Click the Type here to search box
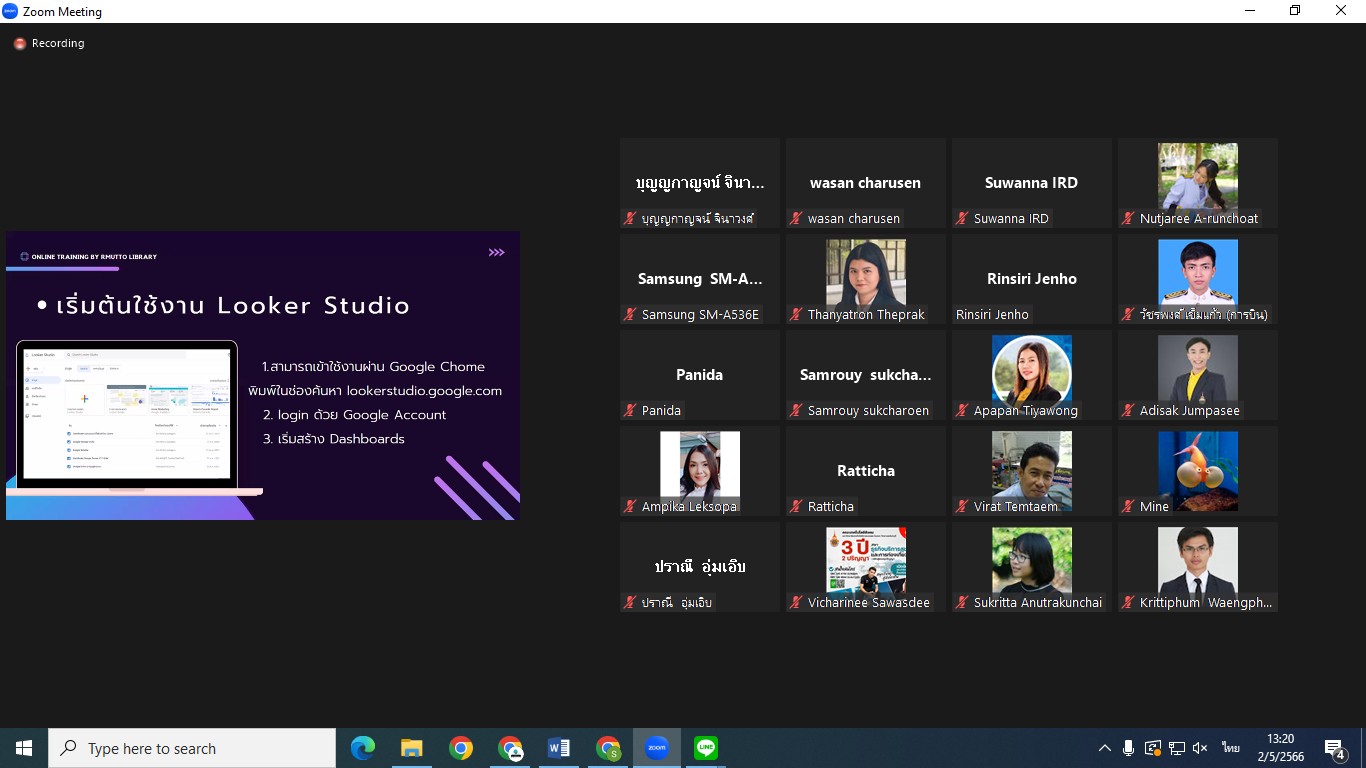The image size is (1366, 768). point(192,748)
